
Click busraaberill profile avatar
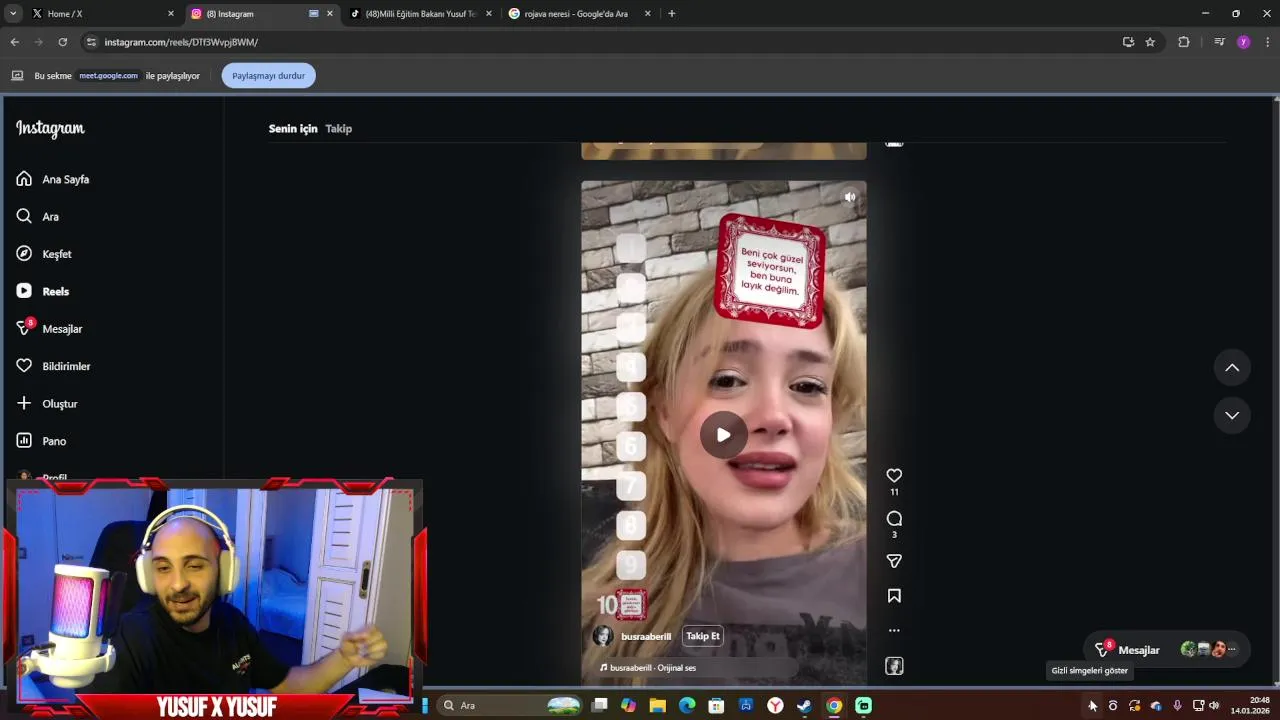tap(603, 636)
